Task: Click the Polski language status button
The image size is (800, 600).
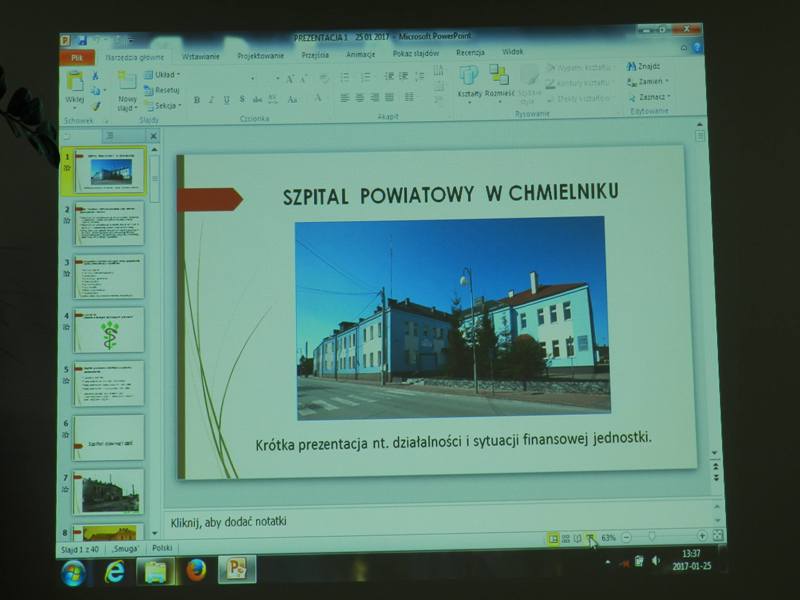Action: (x=162, y=548)
